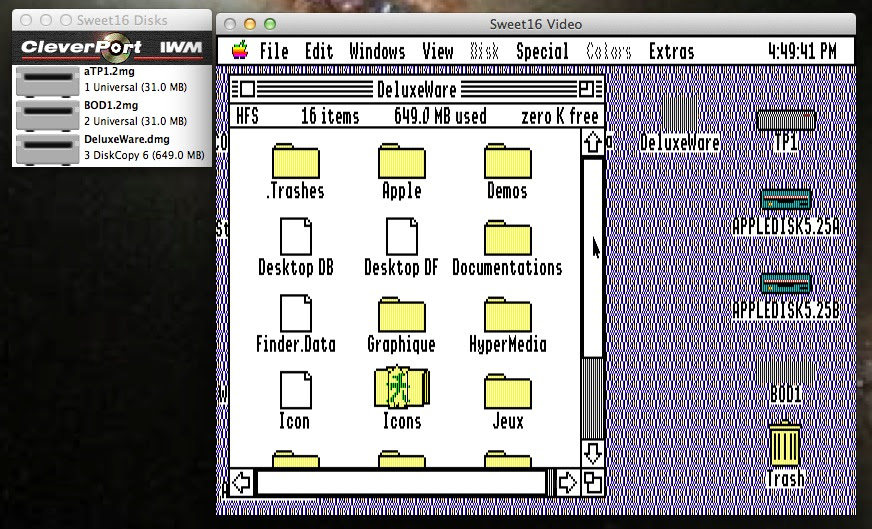Viewport: 872px width, 529px height.
Task: Click the BOD1.2mg disk name
Action: tap(111, 105)
